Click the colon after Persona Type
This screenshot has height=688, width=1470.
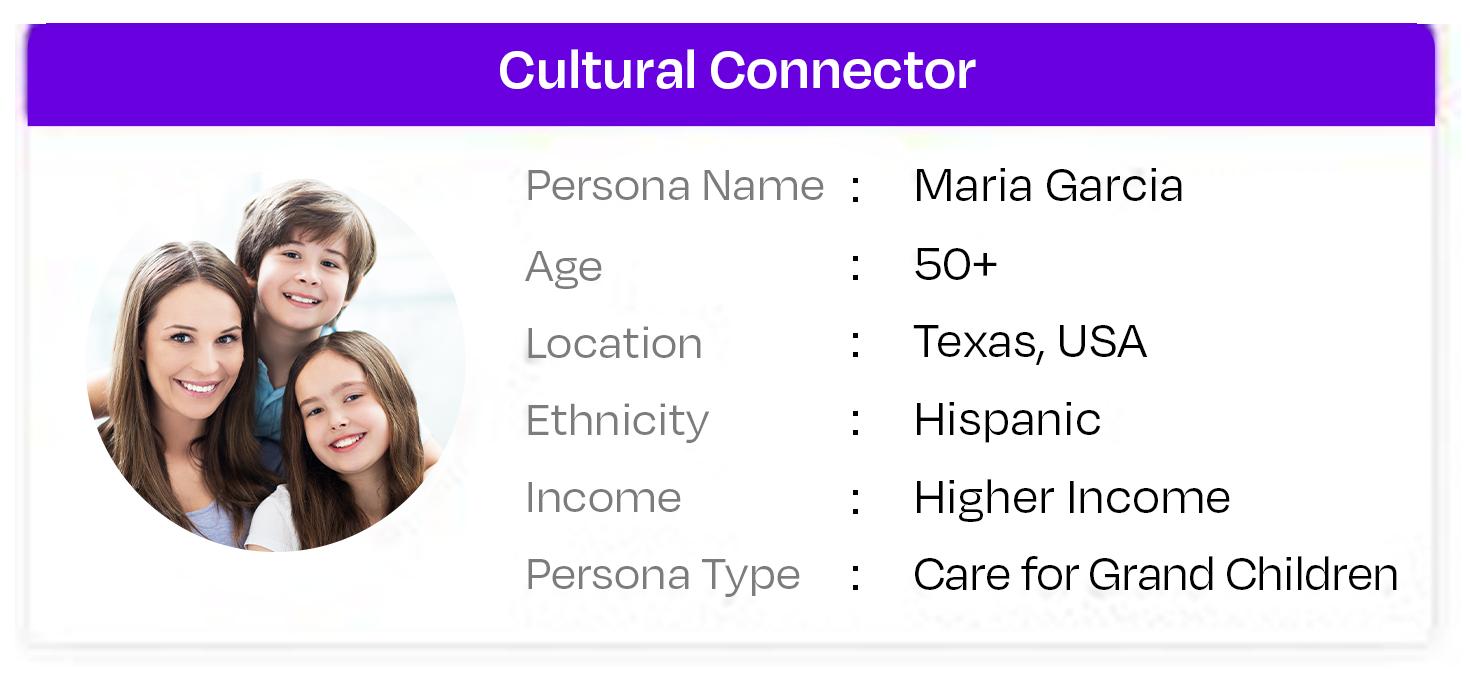pyautogui.click(x=856, y=577)
